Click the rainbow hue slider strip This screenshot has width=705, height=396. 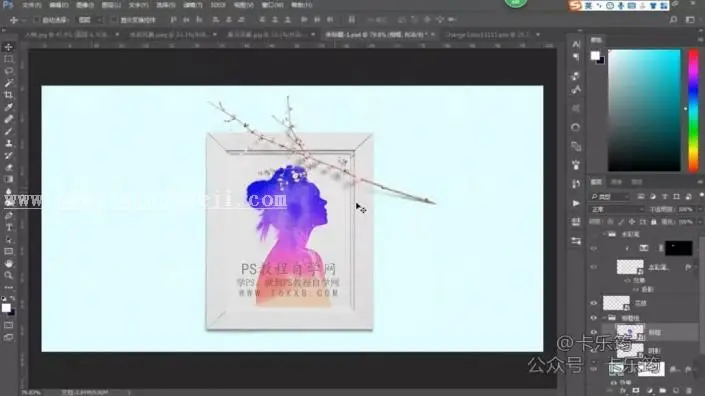point(694,111)
